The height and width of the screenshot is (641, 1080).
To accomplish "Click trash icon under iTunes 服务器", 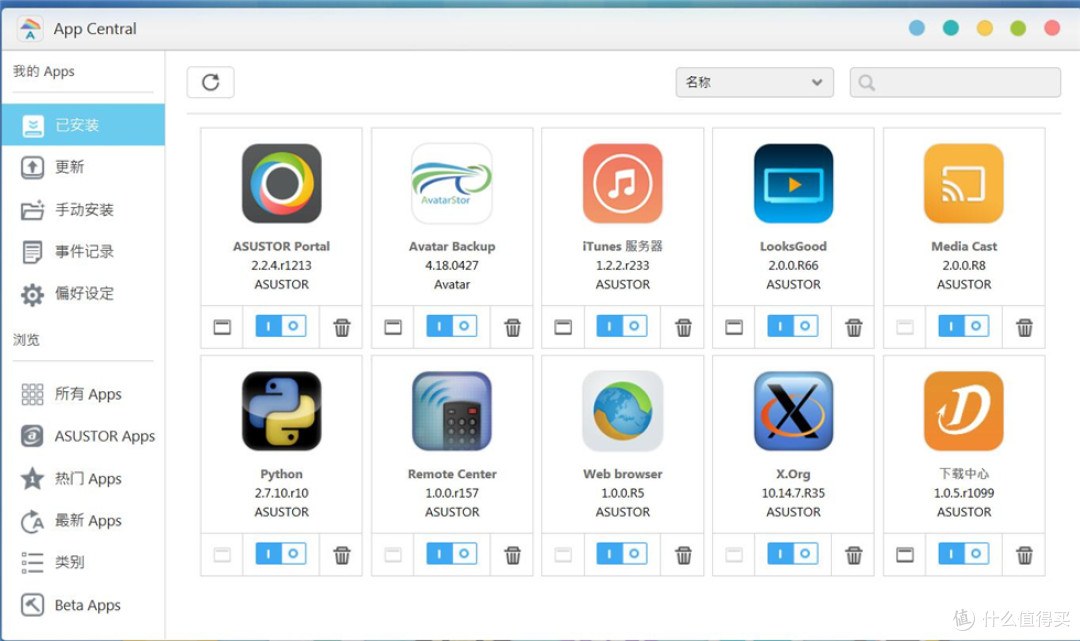I will point(683,327).
